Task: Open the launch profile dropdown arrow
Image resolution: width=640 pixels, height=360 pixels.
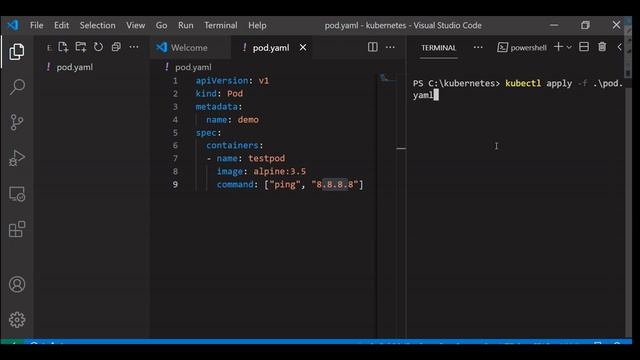Action: [569, 47]
